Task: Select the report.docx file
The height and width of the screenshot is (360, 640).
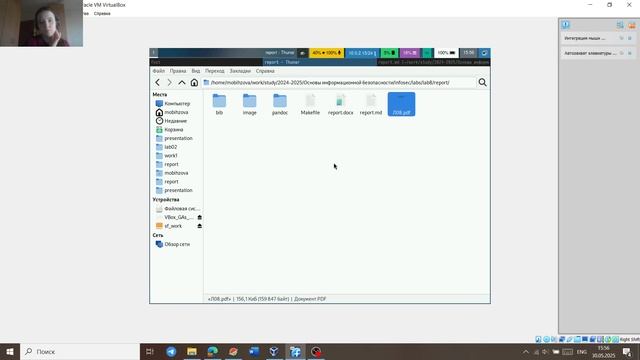Action: pos(340,104)
